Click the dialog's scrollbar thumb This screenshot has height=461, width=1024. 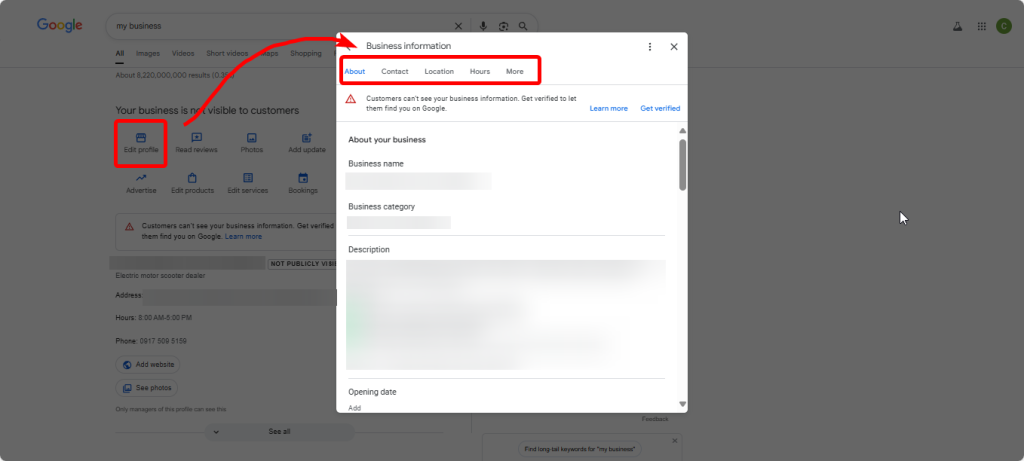click(682, 165)
